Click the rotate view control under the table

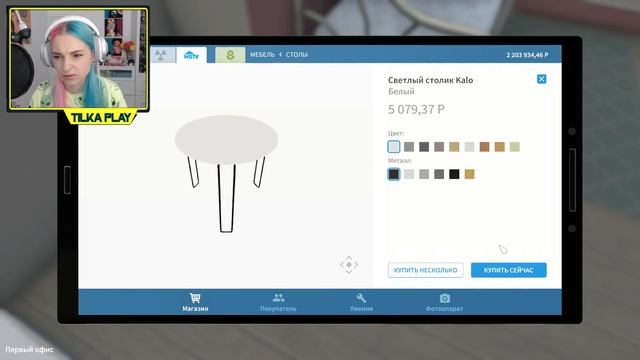click(349, 265)
